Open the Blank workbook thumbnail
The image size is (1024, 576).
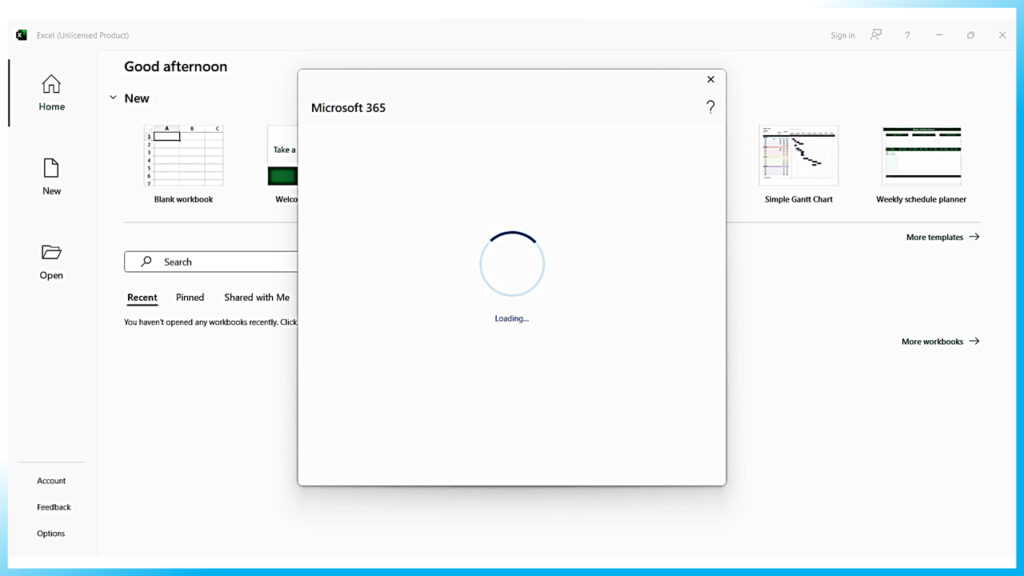[184, 156]
